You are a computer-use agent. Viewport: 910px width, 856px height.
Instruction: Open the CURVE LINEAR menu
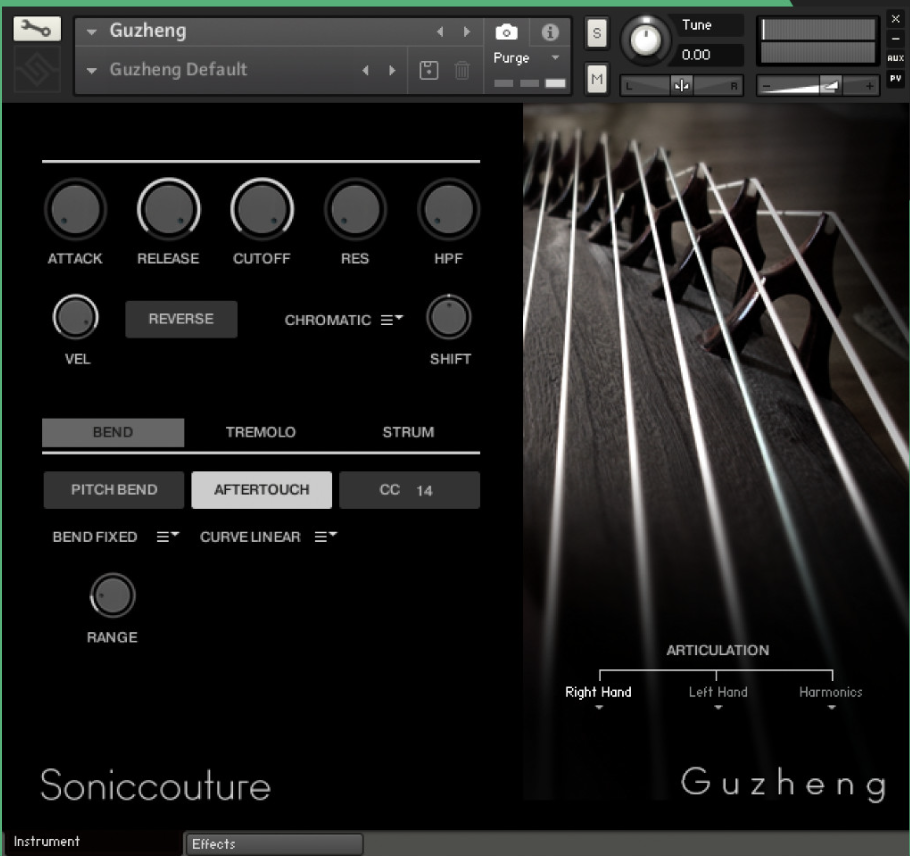pyautogui.click(x=326, y=536)
